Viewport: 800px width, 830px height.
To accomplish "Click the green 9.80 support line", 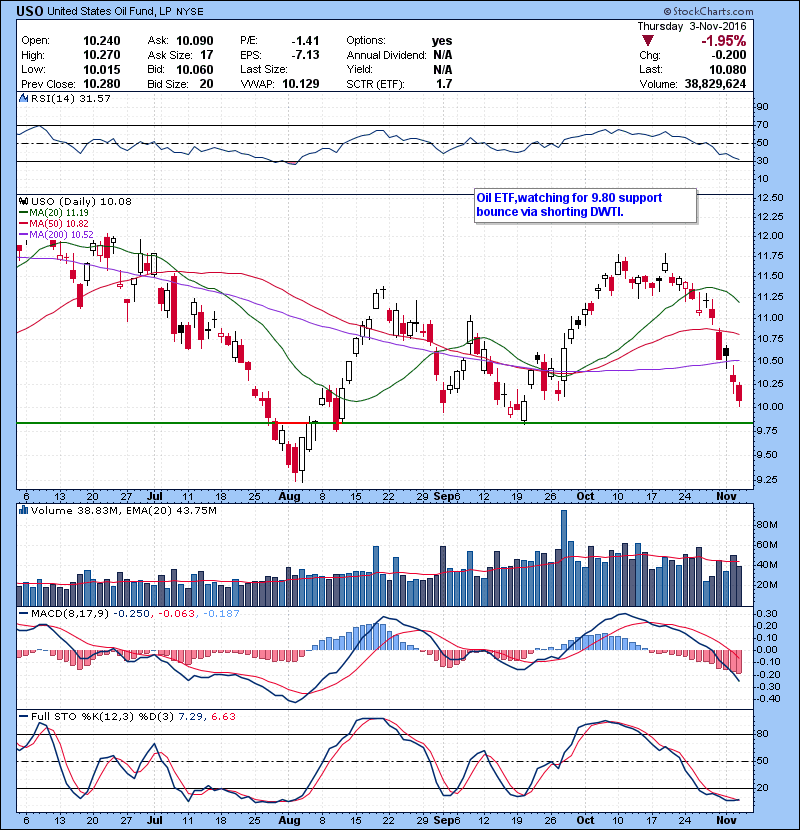I will tap(384, 423).
